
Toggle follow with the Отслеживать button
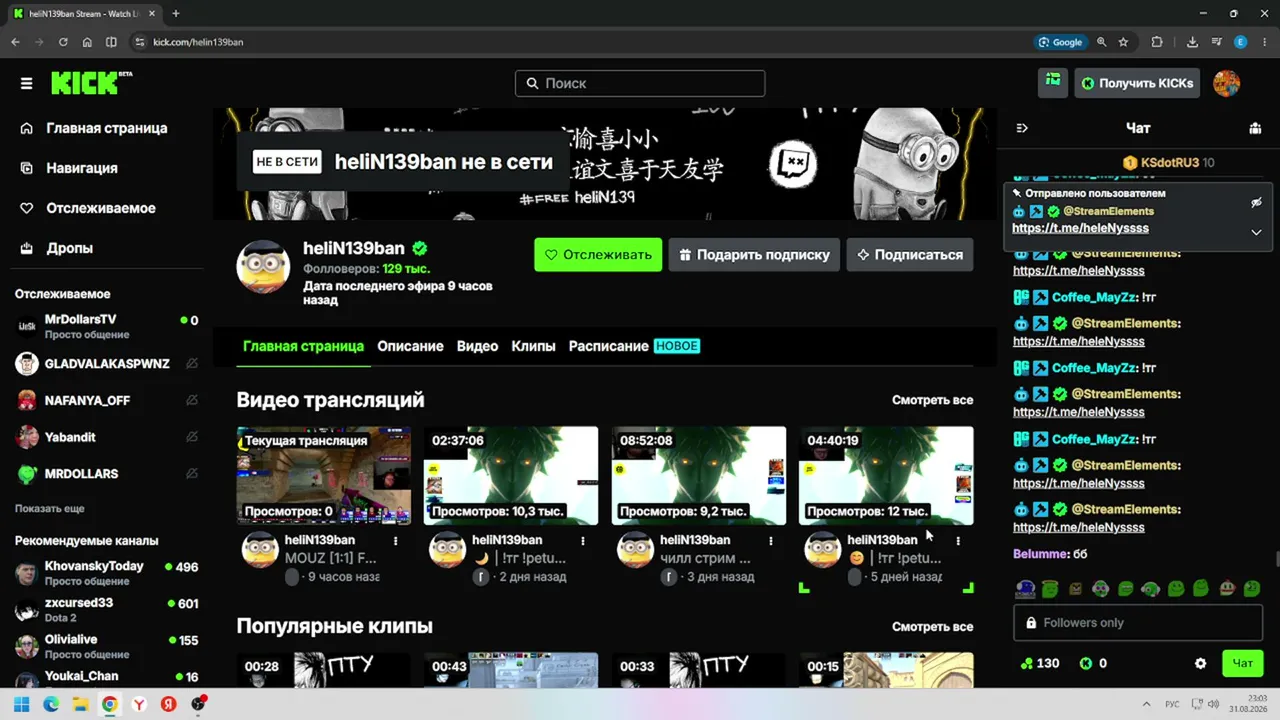click(598, 255)
